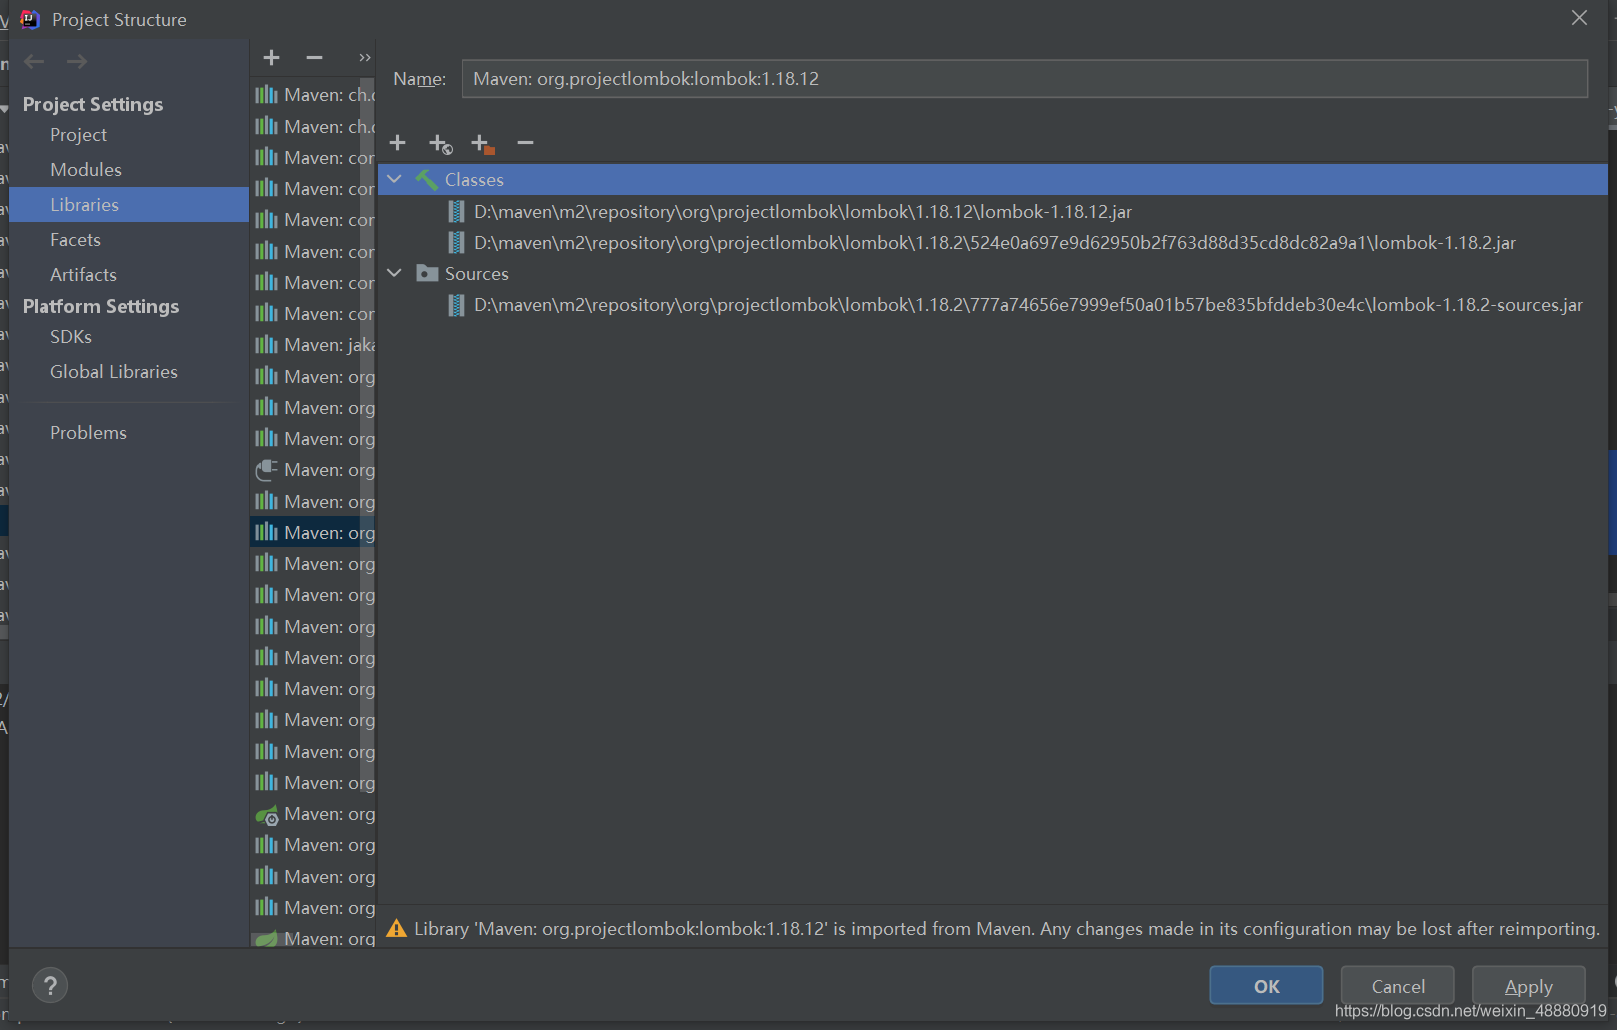Image resolution: width=1617 pixels, height=1030 pixels.
Task: Click jar icon of lombok-1.18.12.jar
Action: 456,211
